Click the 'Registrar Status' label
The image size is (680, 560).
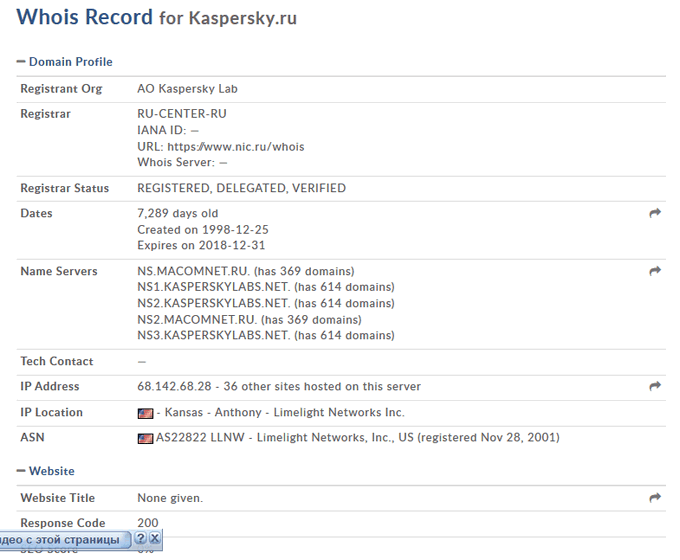tap(65, 188)
